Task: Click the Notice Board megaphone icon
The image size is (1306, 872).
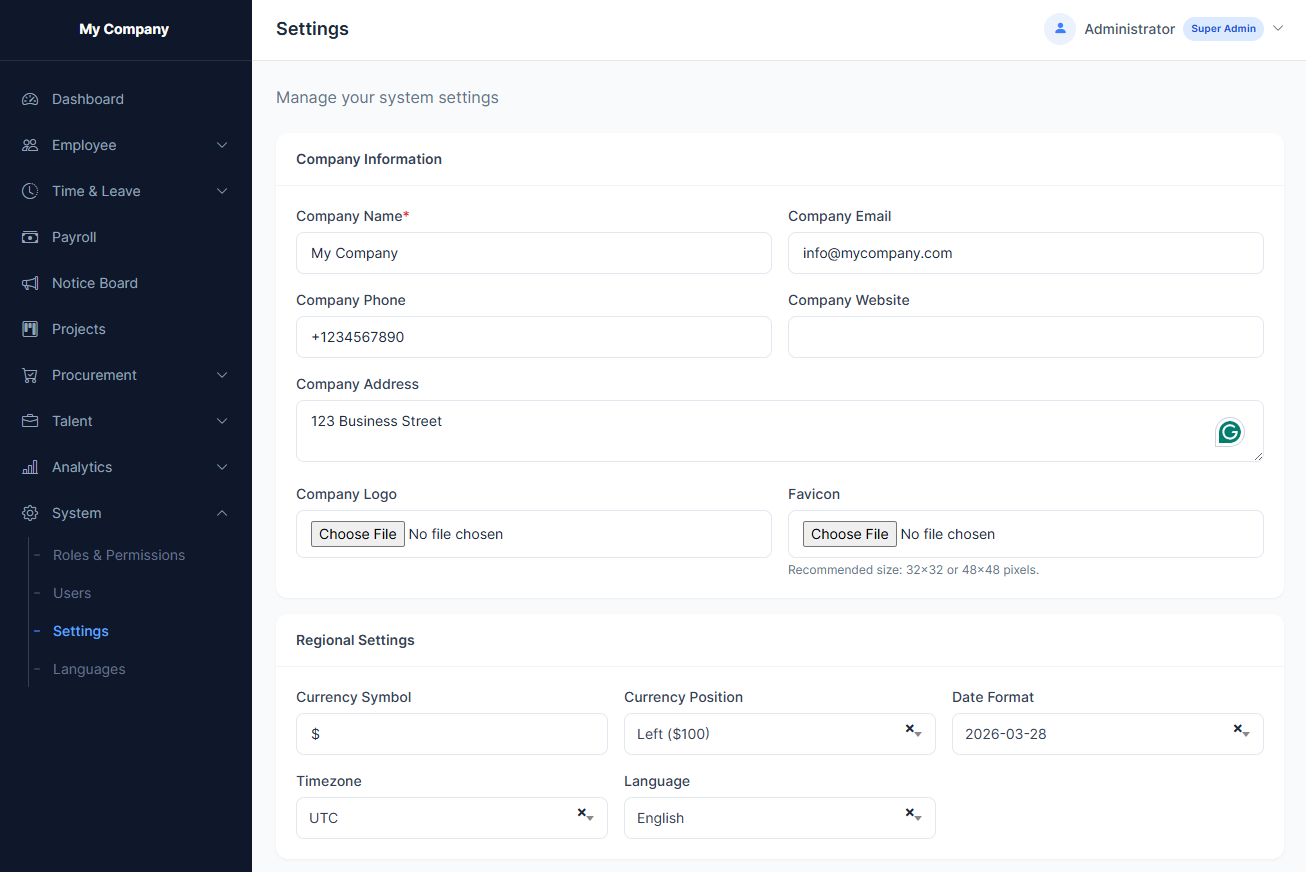Action: coord(30,283)
